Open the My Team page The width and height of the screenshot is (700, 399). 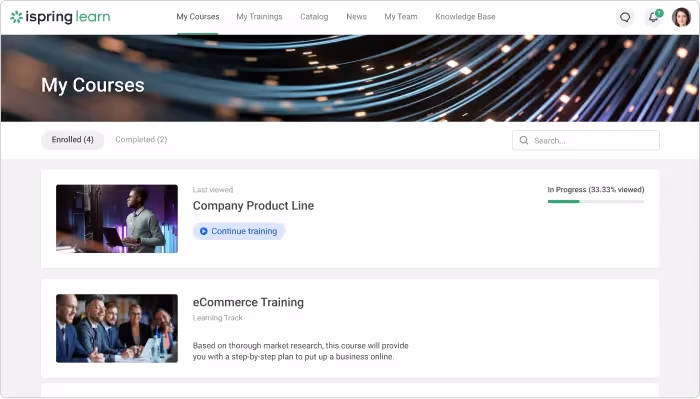(x=401, y=17)
